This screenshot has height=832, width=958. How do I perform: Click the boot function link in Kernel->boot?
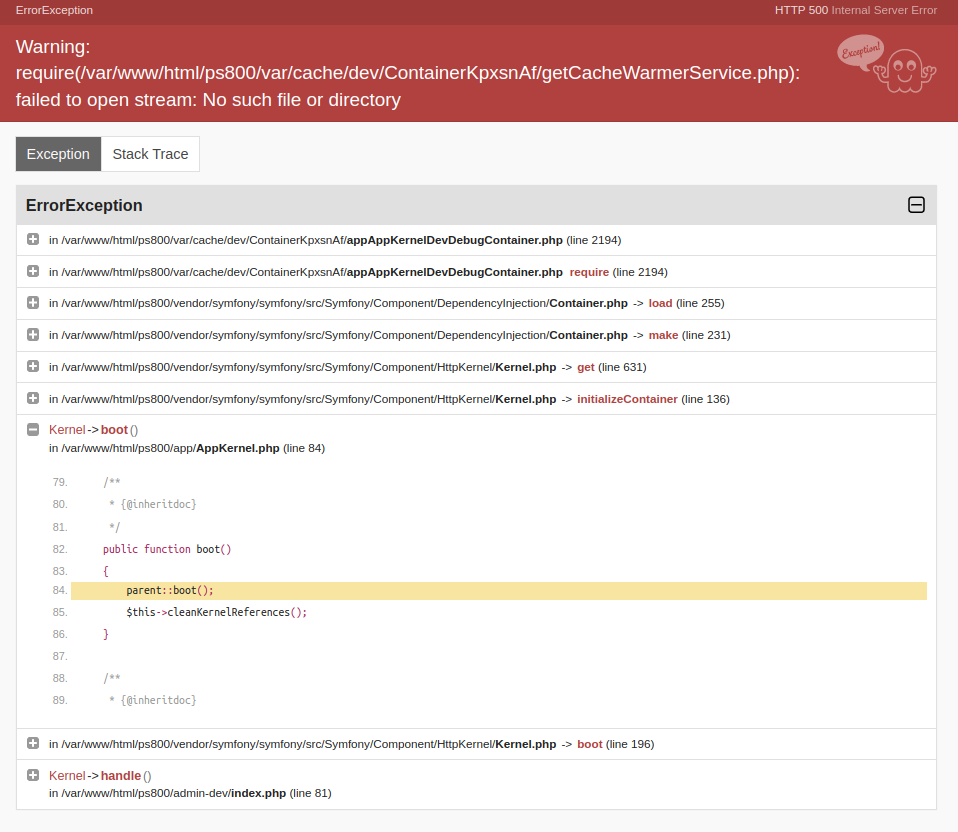(x=113, y=429)
